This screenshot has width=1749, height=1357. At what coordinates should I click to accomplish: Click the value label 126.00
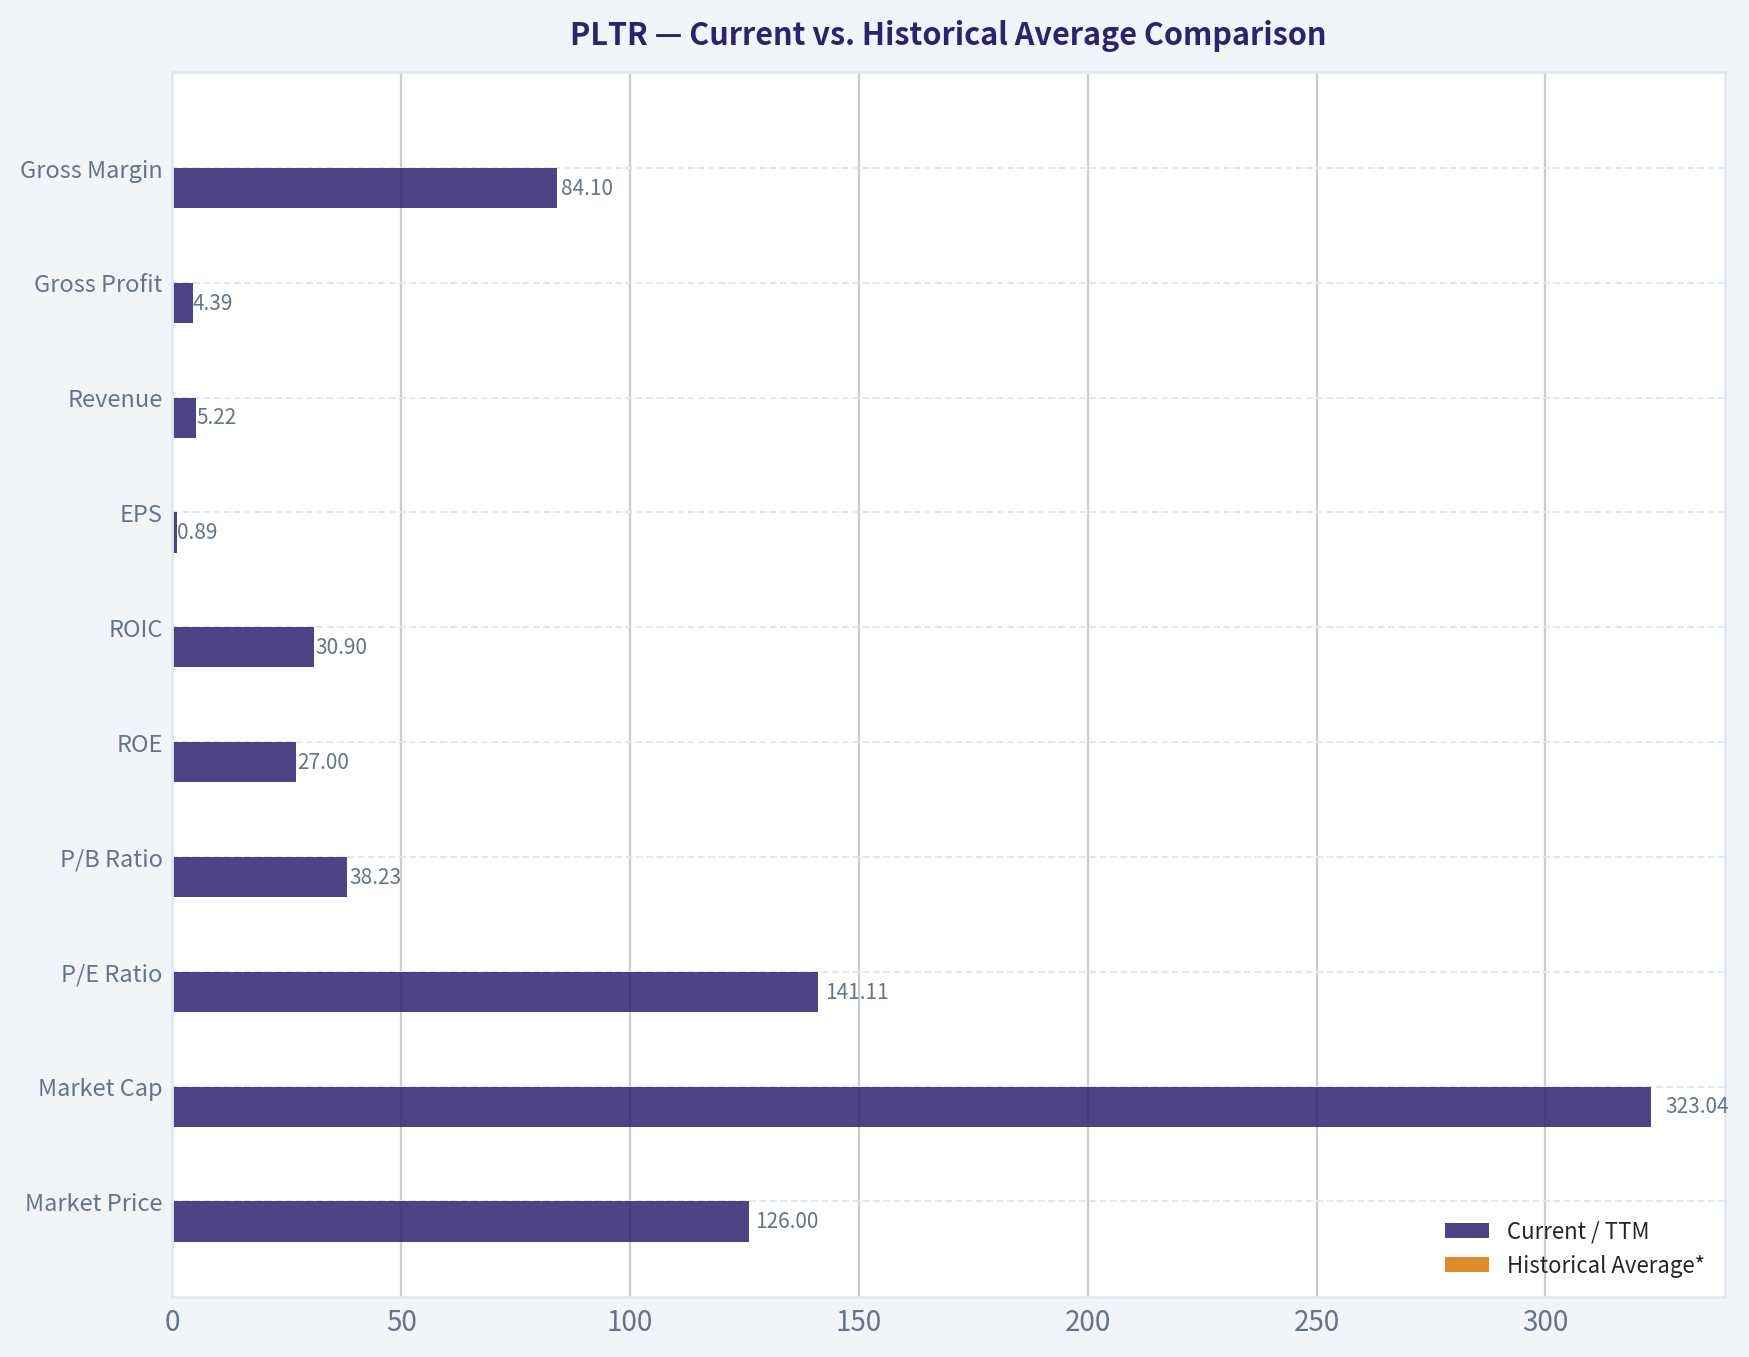[787, 1221]
